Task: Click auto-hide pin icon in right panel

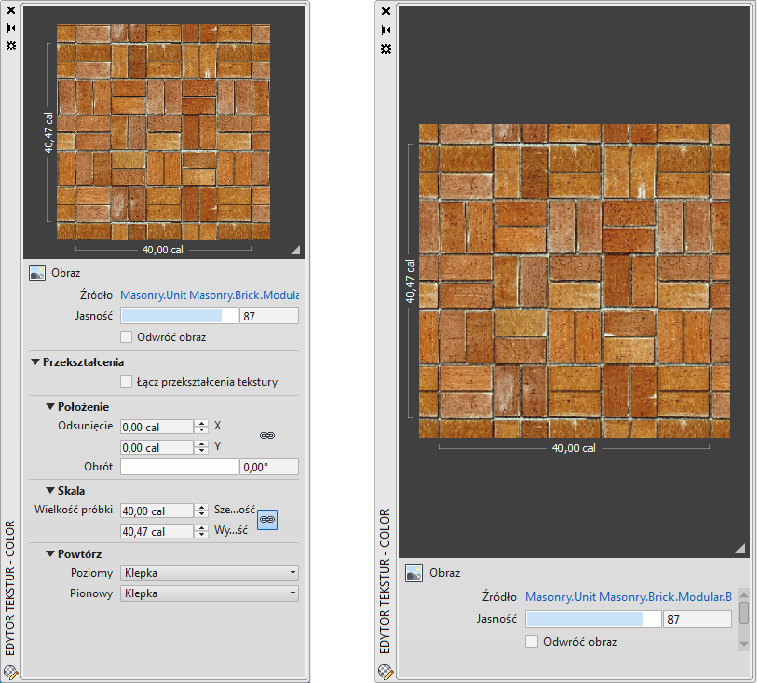Action: (386, 29)
